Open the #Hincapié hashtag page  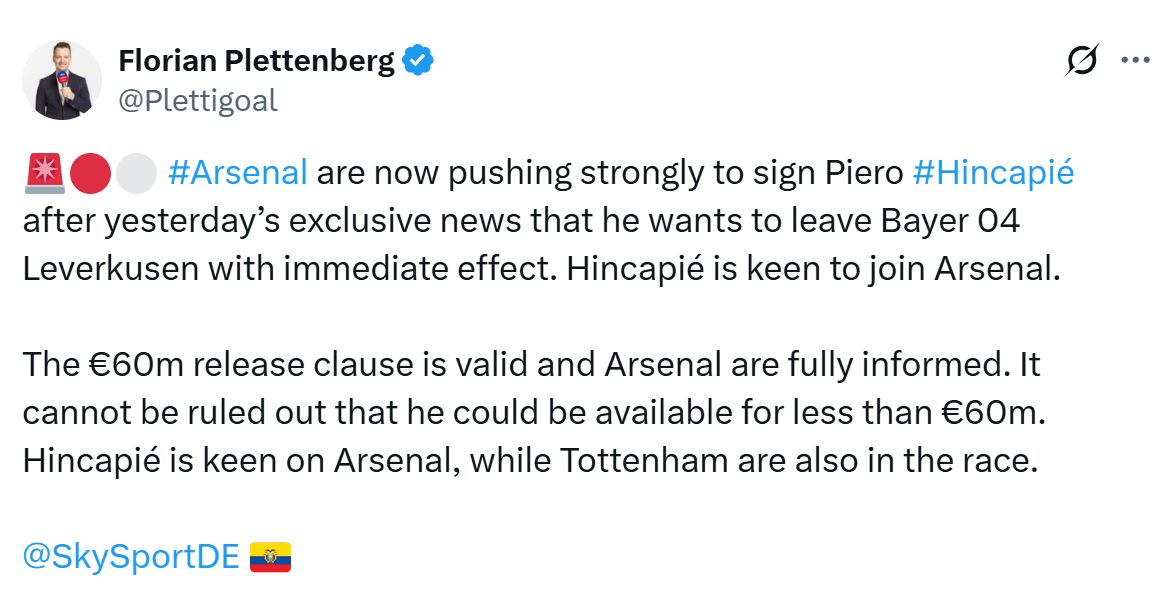point(995,170)
